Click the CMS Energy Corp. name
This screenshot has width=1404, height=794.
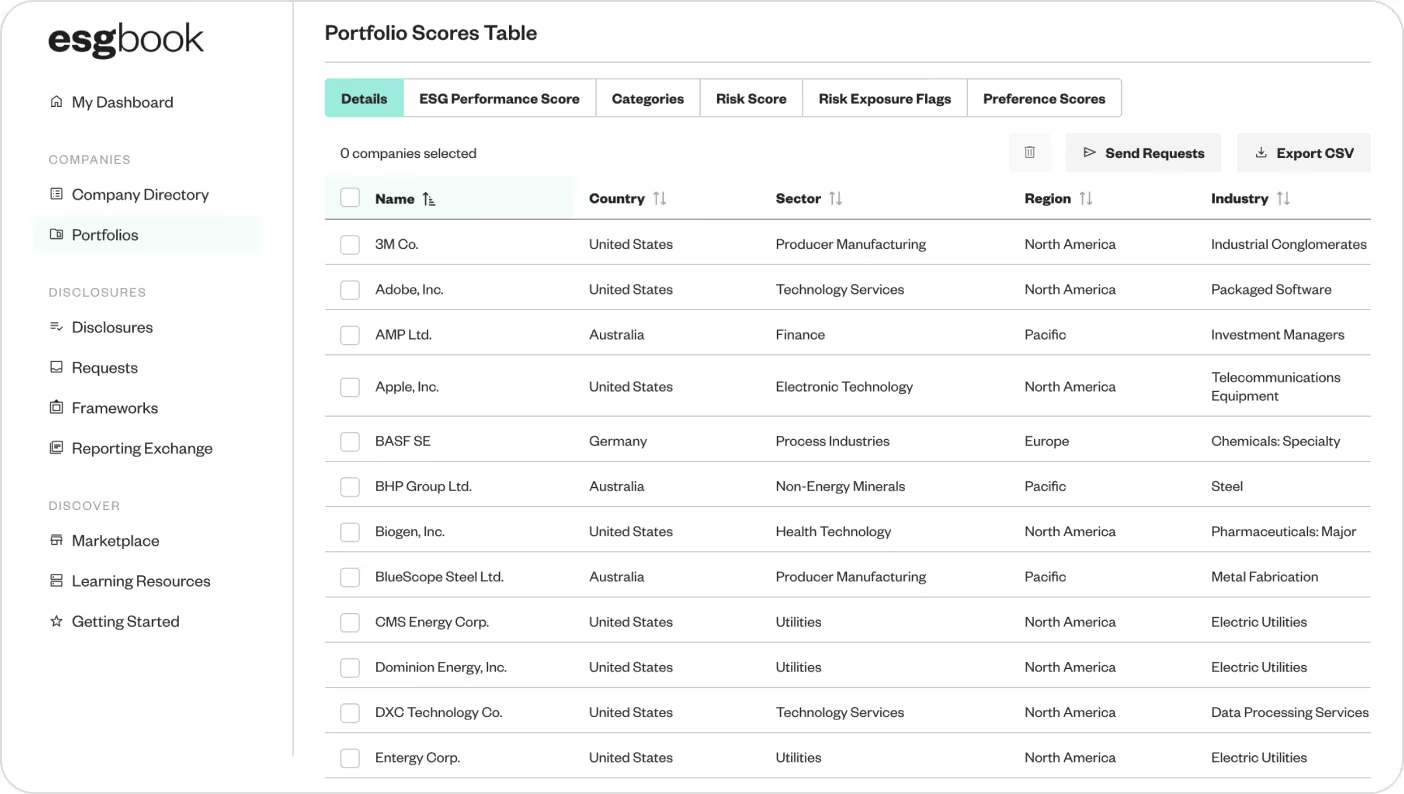(x=432, y=622)
